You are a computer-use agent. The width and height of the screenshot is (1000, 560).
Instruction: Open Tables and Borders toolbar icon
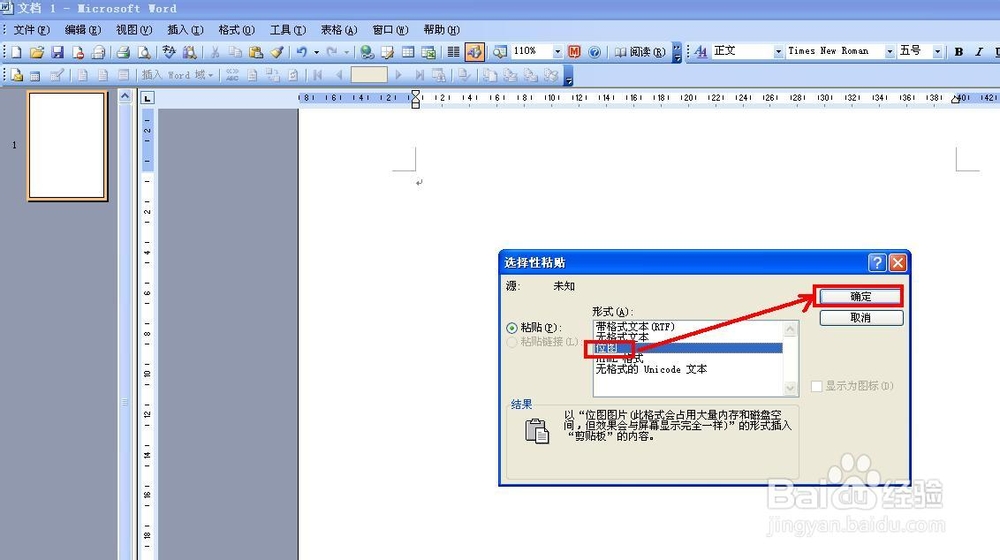coord(387,52)
